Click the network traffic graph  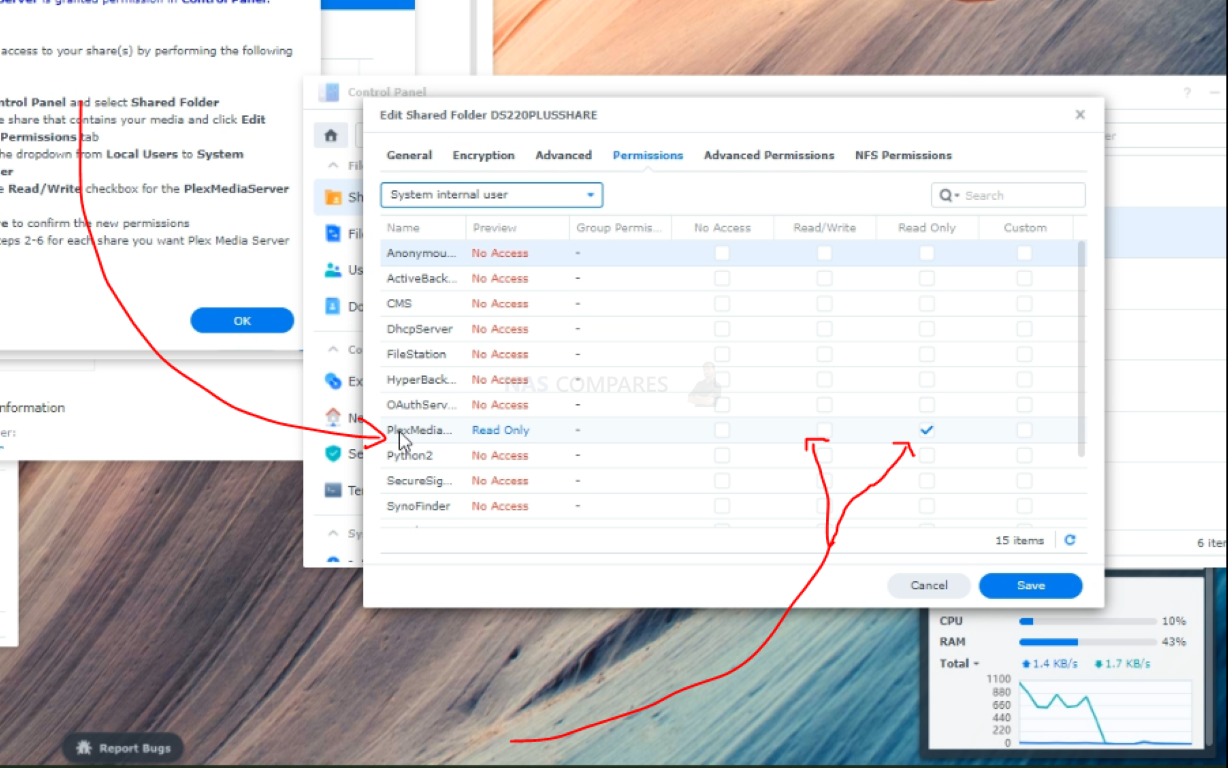point(1105,711)
